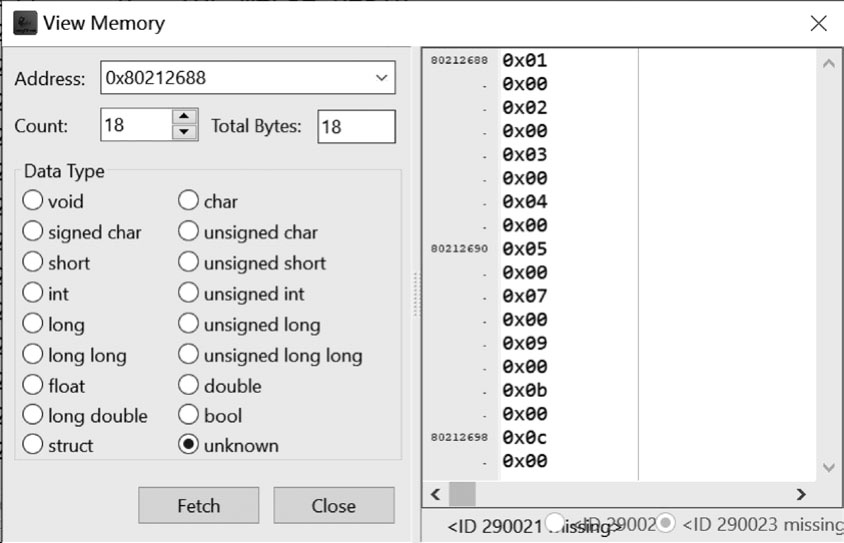Image resolution: width=844 pixels, height=543 pixels.
Task: Select the struct data type
Action: (33, 445)
